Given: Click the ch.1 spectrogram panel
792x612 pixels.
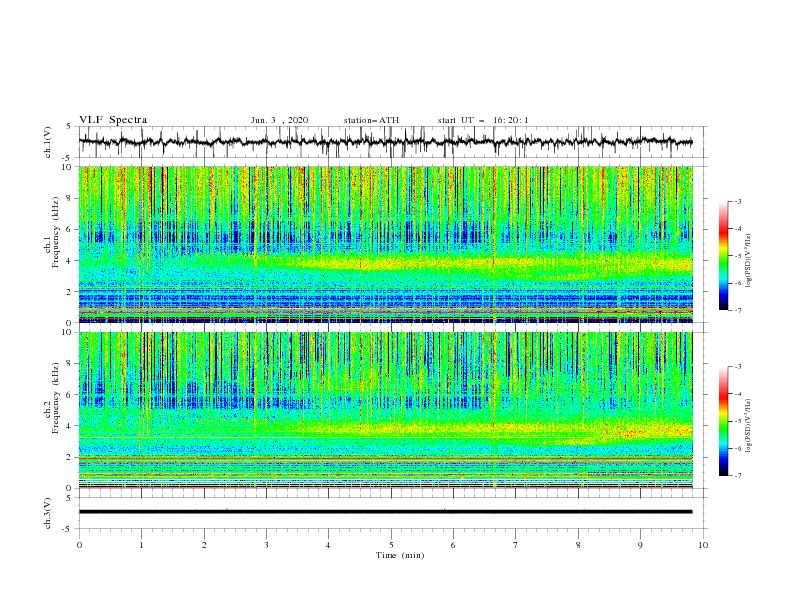Looking at the screenshot, I should tap(386, 244).
